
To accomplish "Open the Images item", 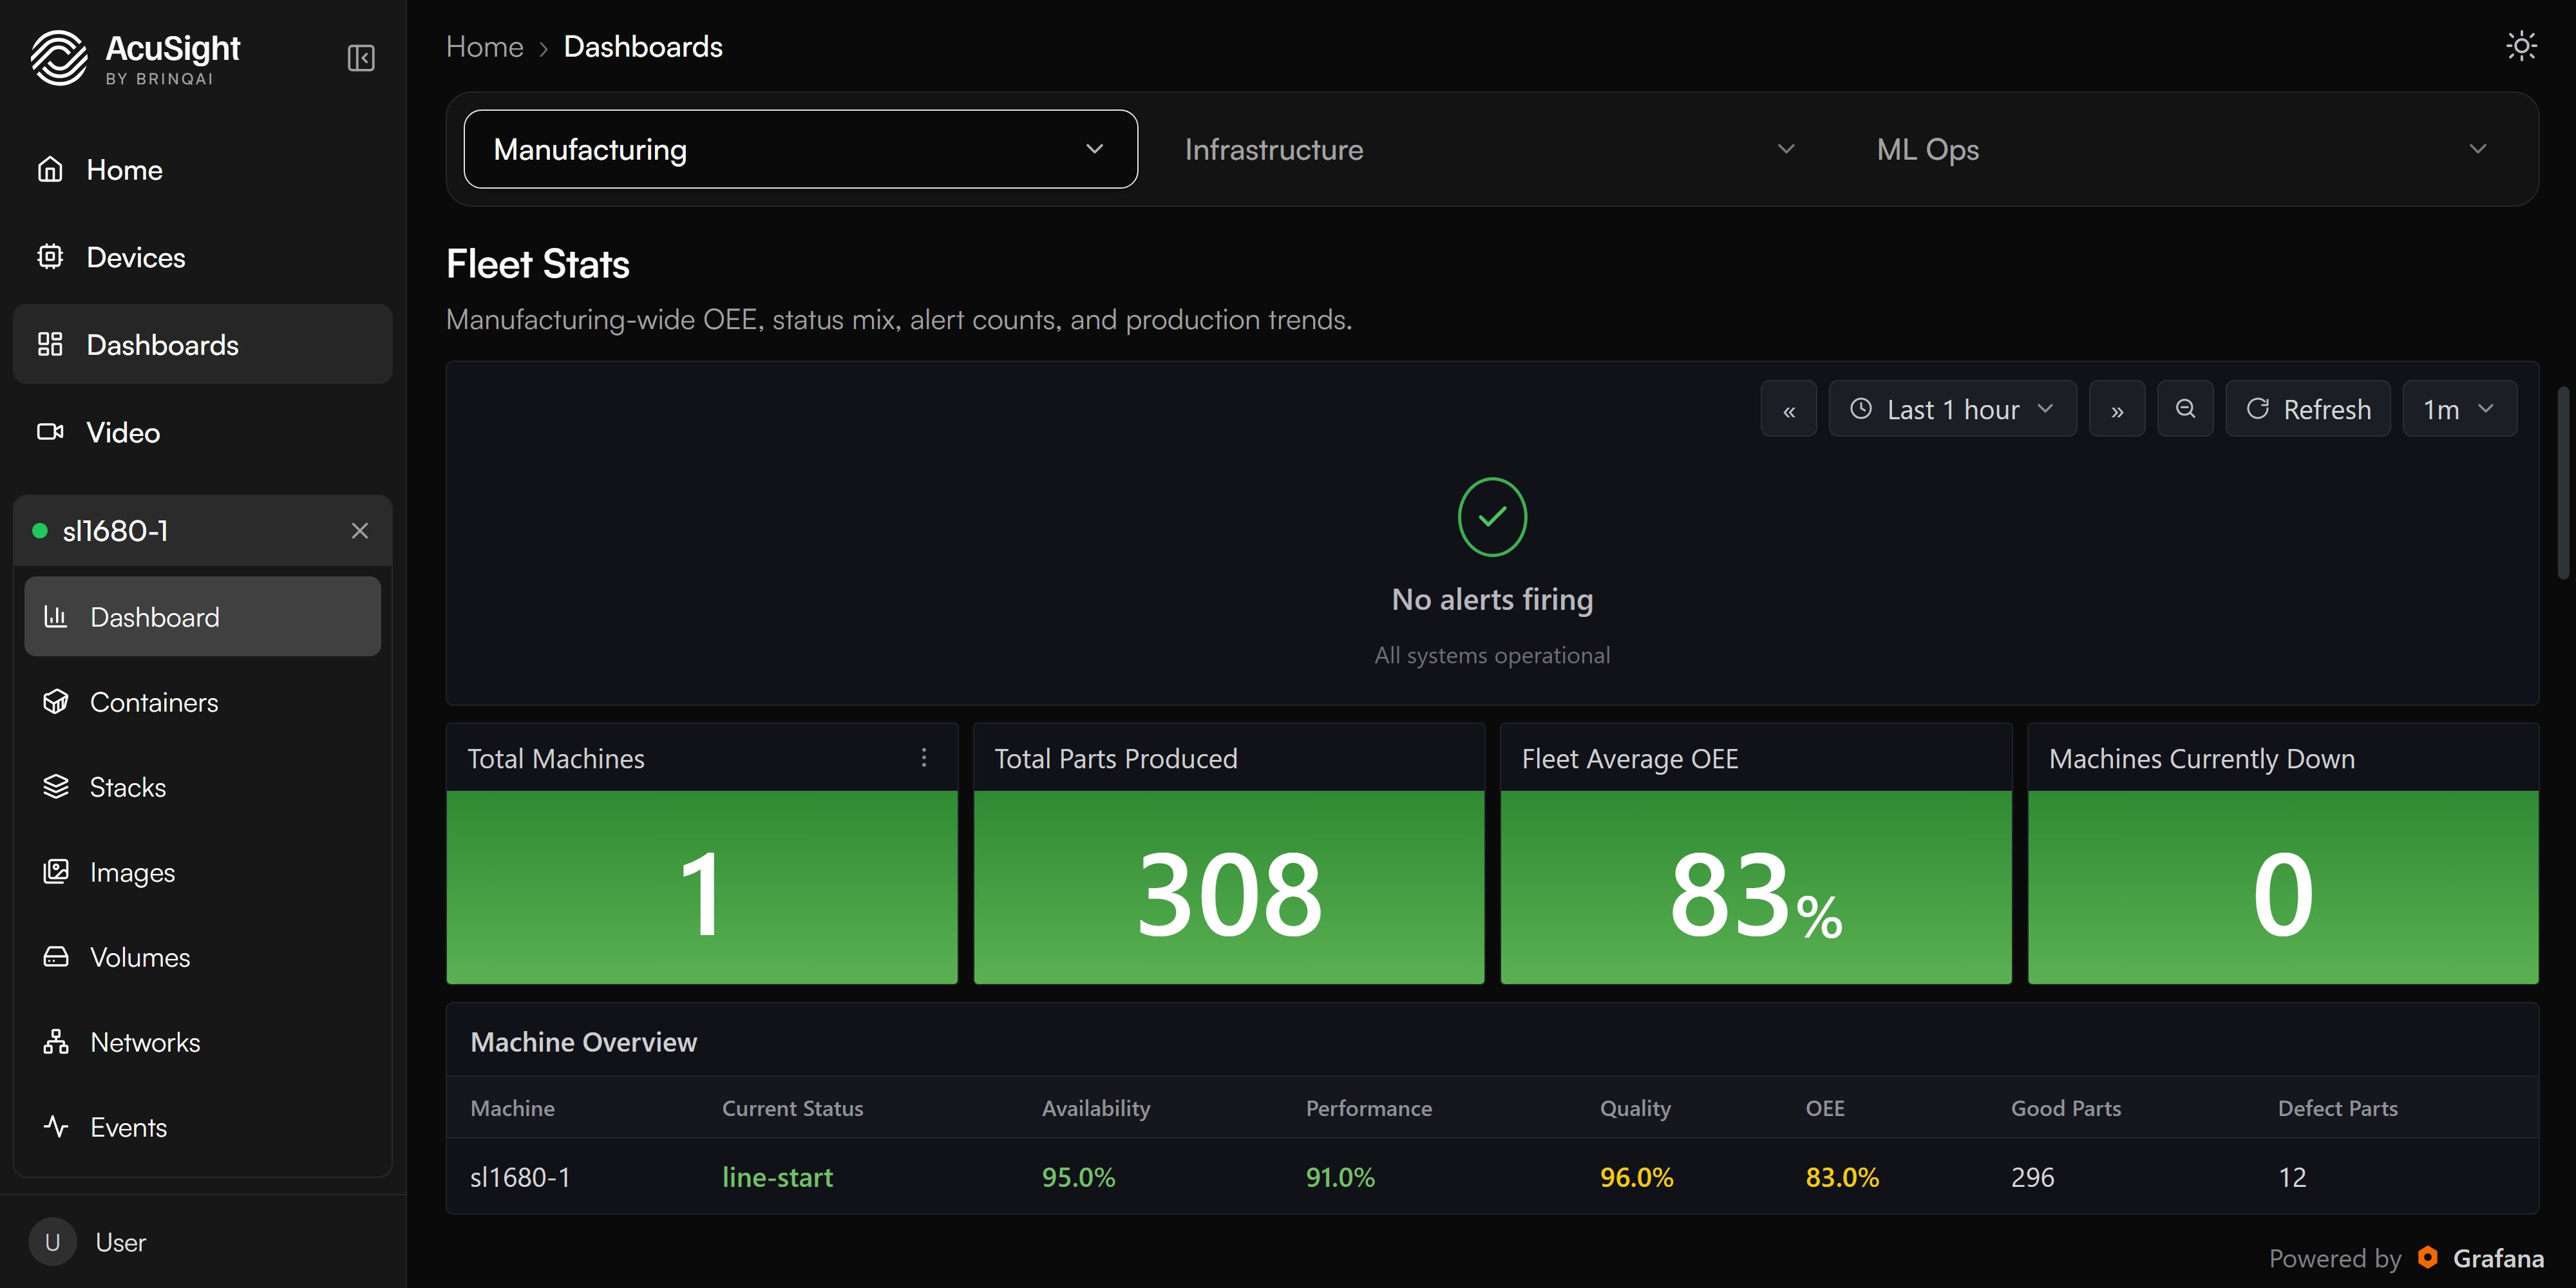I will pos(202,872).
